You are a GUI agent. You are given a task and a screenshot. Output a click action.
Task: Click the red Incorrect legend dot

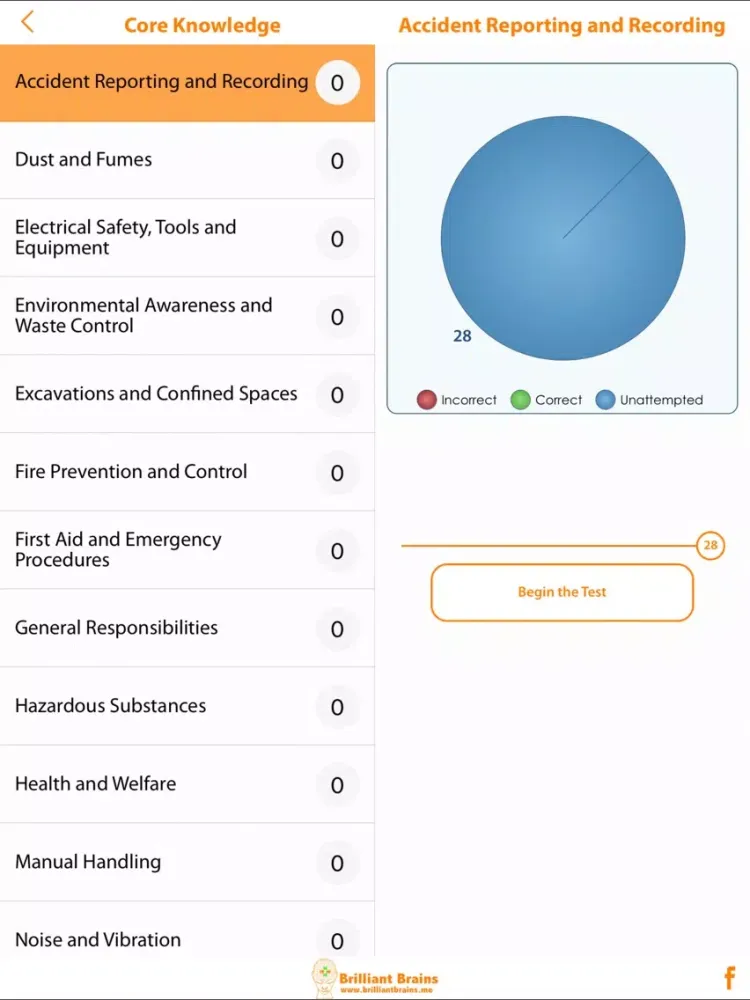pyautogui.click(x=427, y=400)
